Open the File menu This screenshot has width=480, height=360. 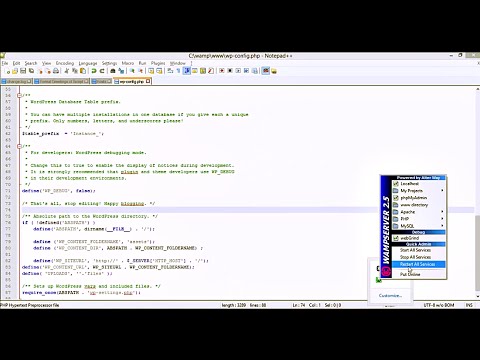[5, 63]
